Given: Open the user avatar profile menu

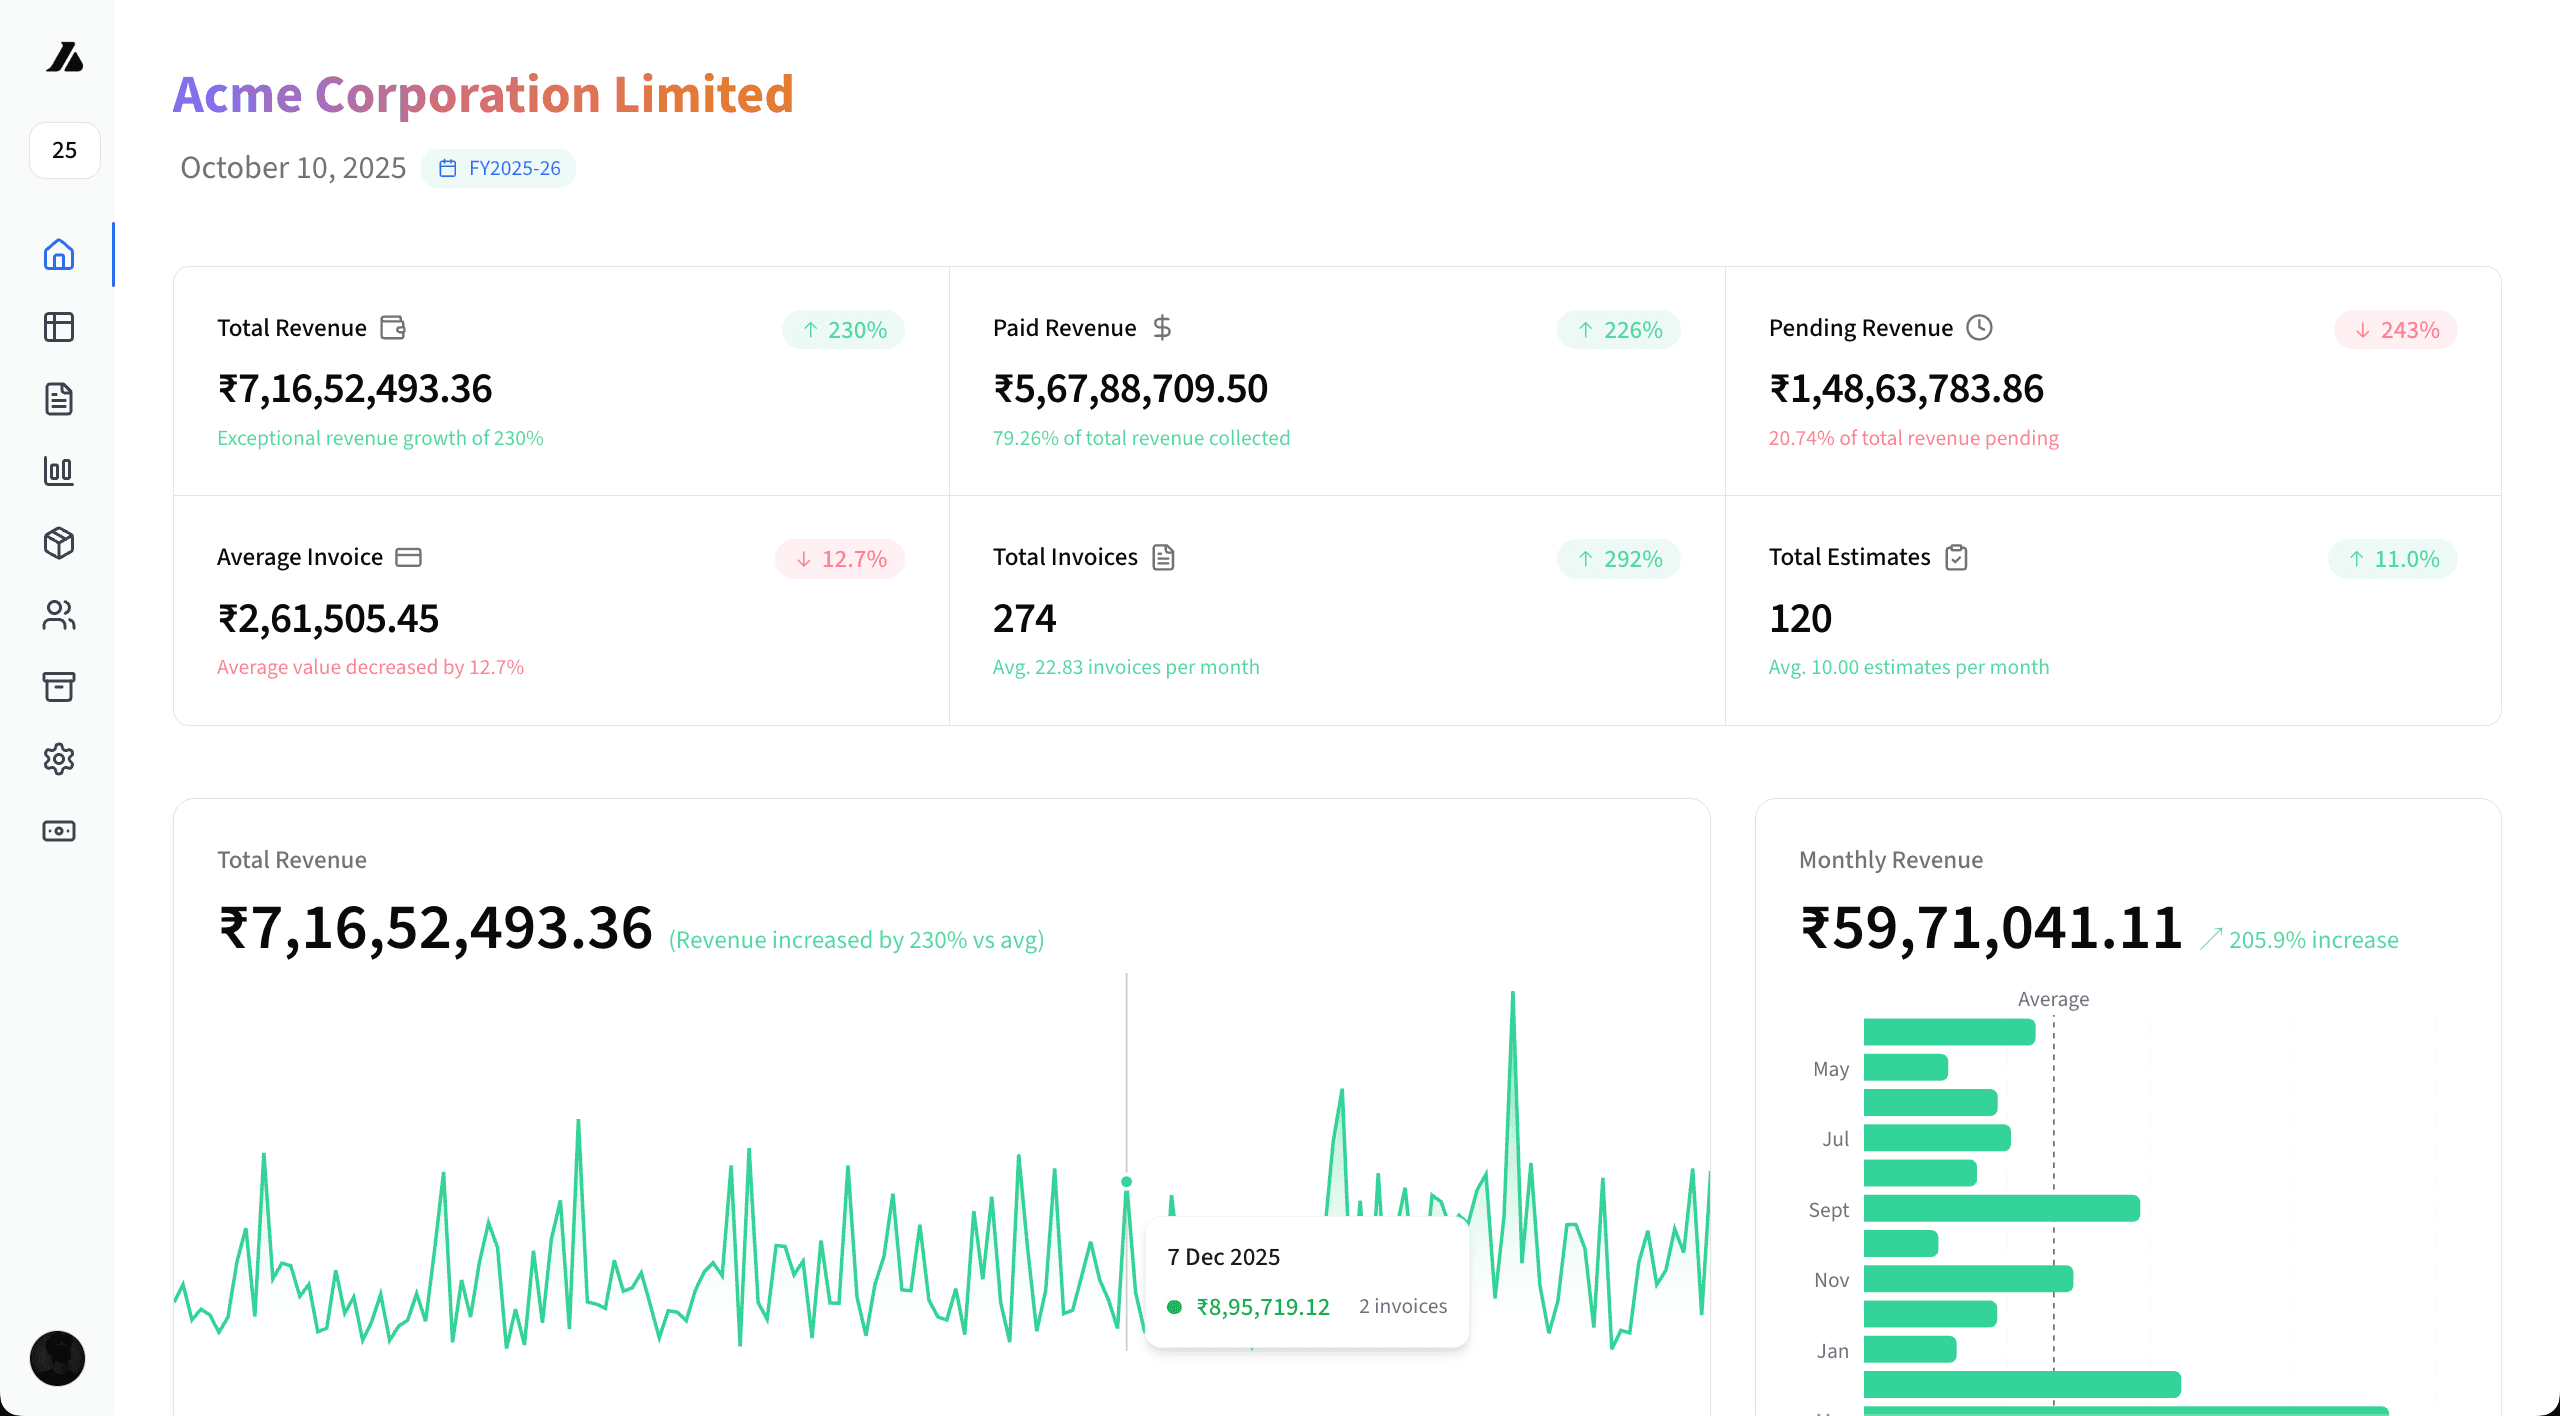Looking at the screenshot, I should point(58,1358).
